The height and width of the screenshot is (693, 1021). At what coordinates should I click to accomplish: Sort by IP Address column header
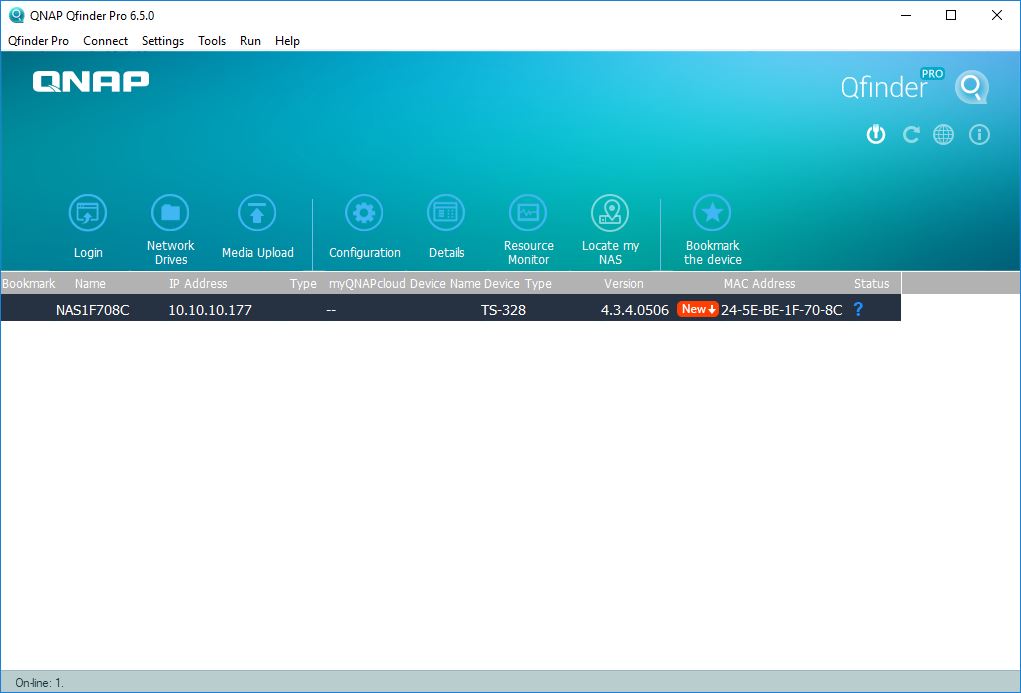coord(198,283)
